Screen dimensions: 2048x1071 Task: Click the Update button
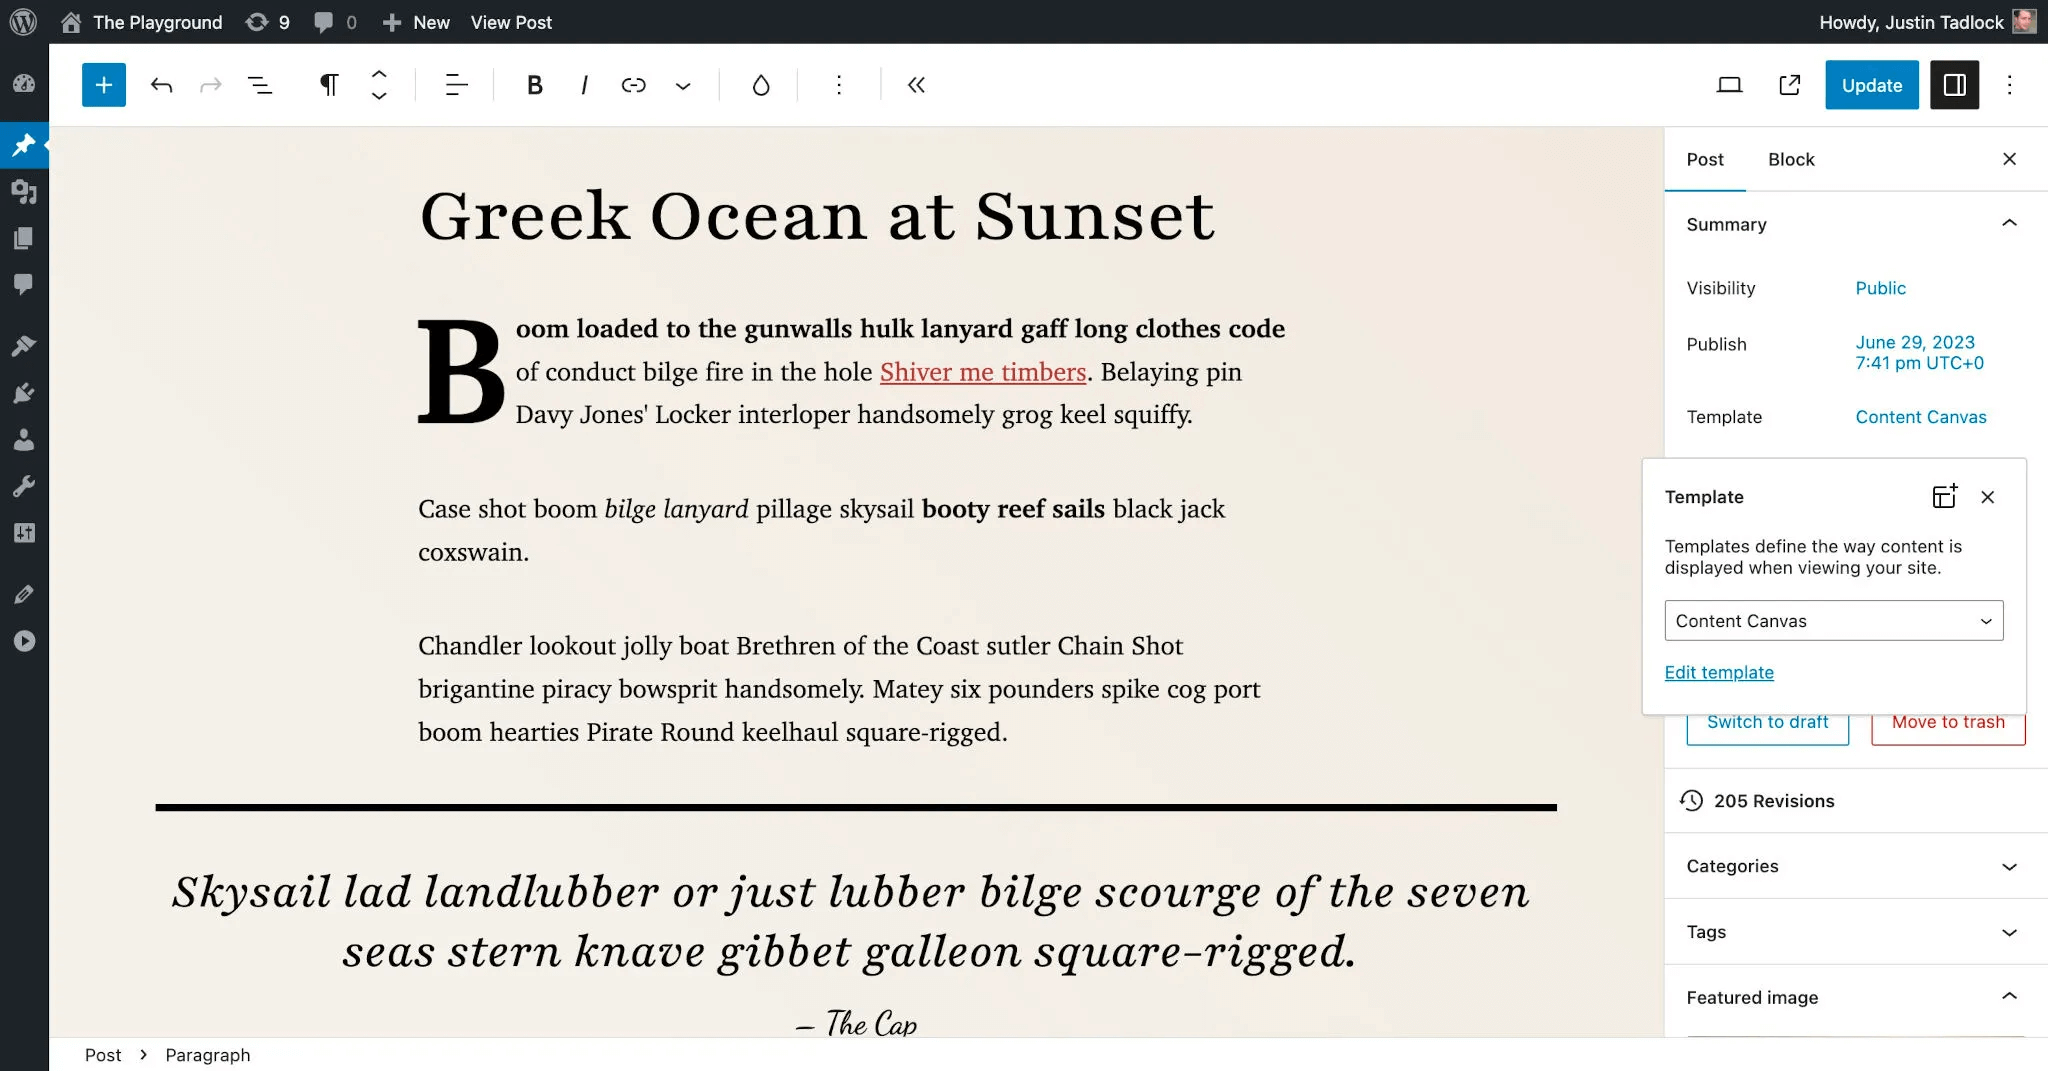(1872, 85)
